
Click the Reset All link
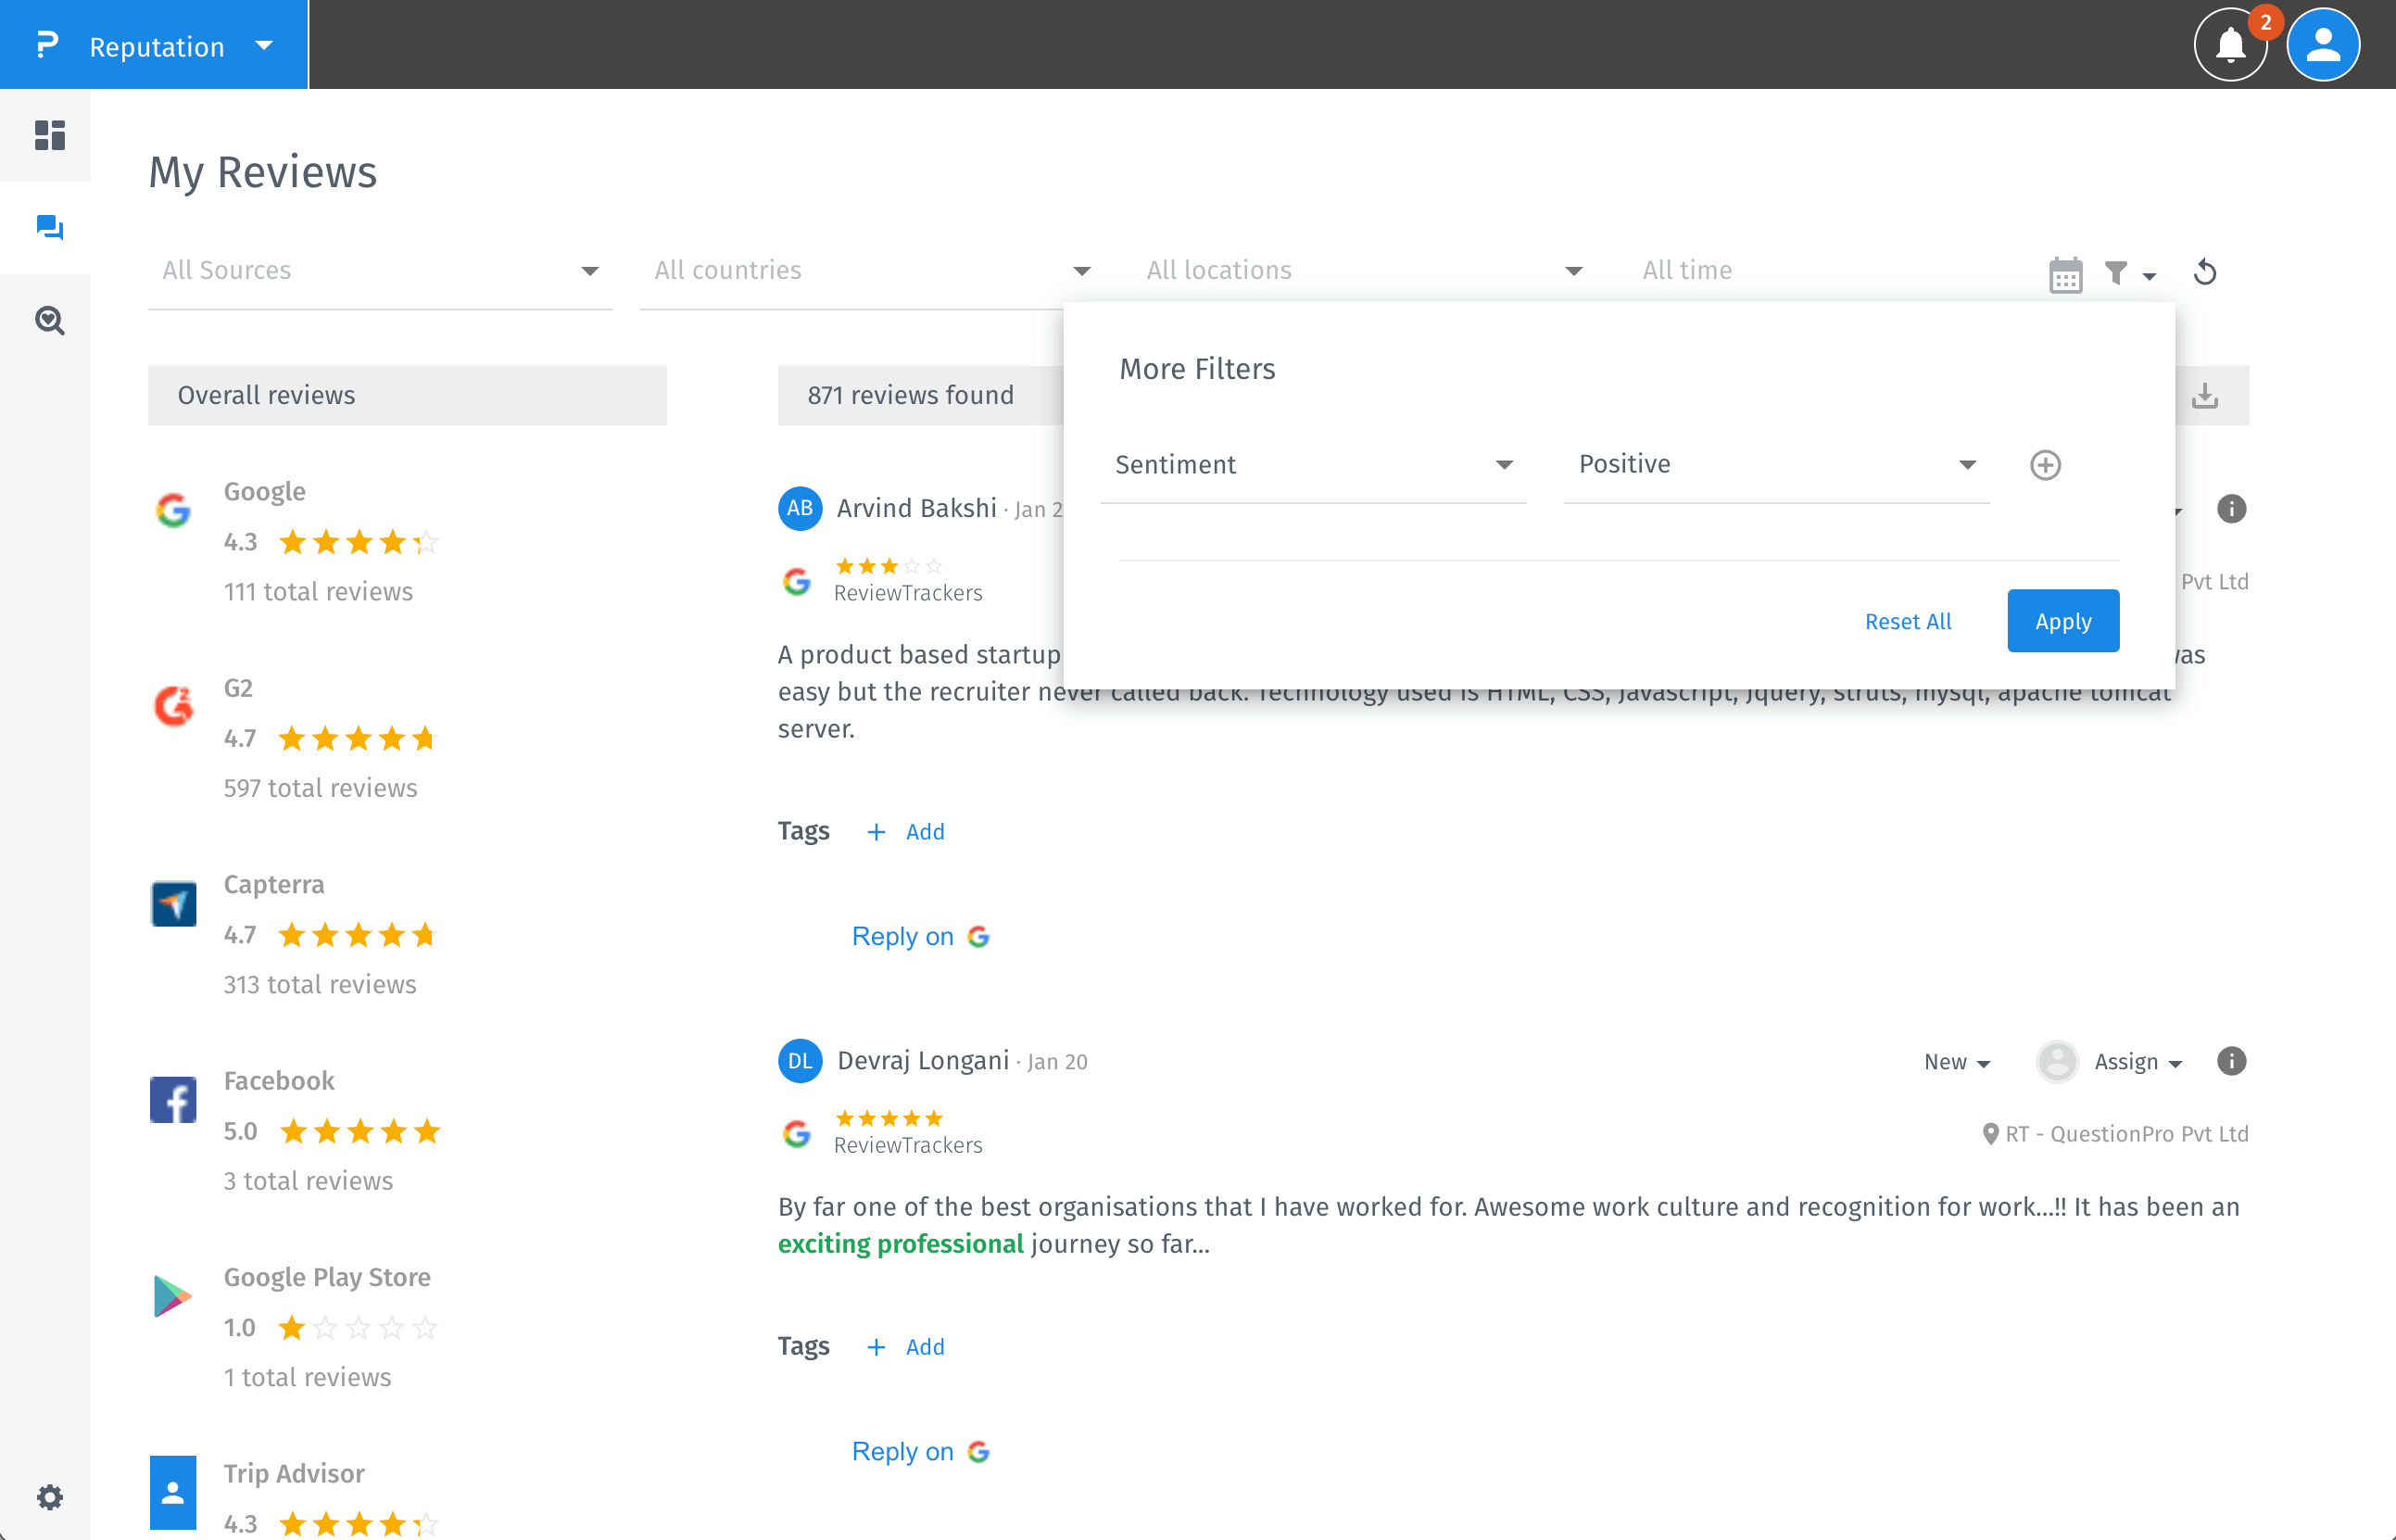tap(1907, 621)
